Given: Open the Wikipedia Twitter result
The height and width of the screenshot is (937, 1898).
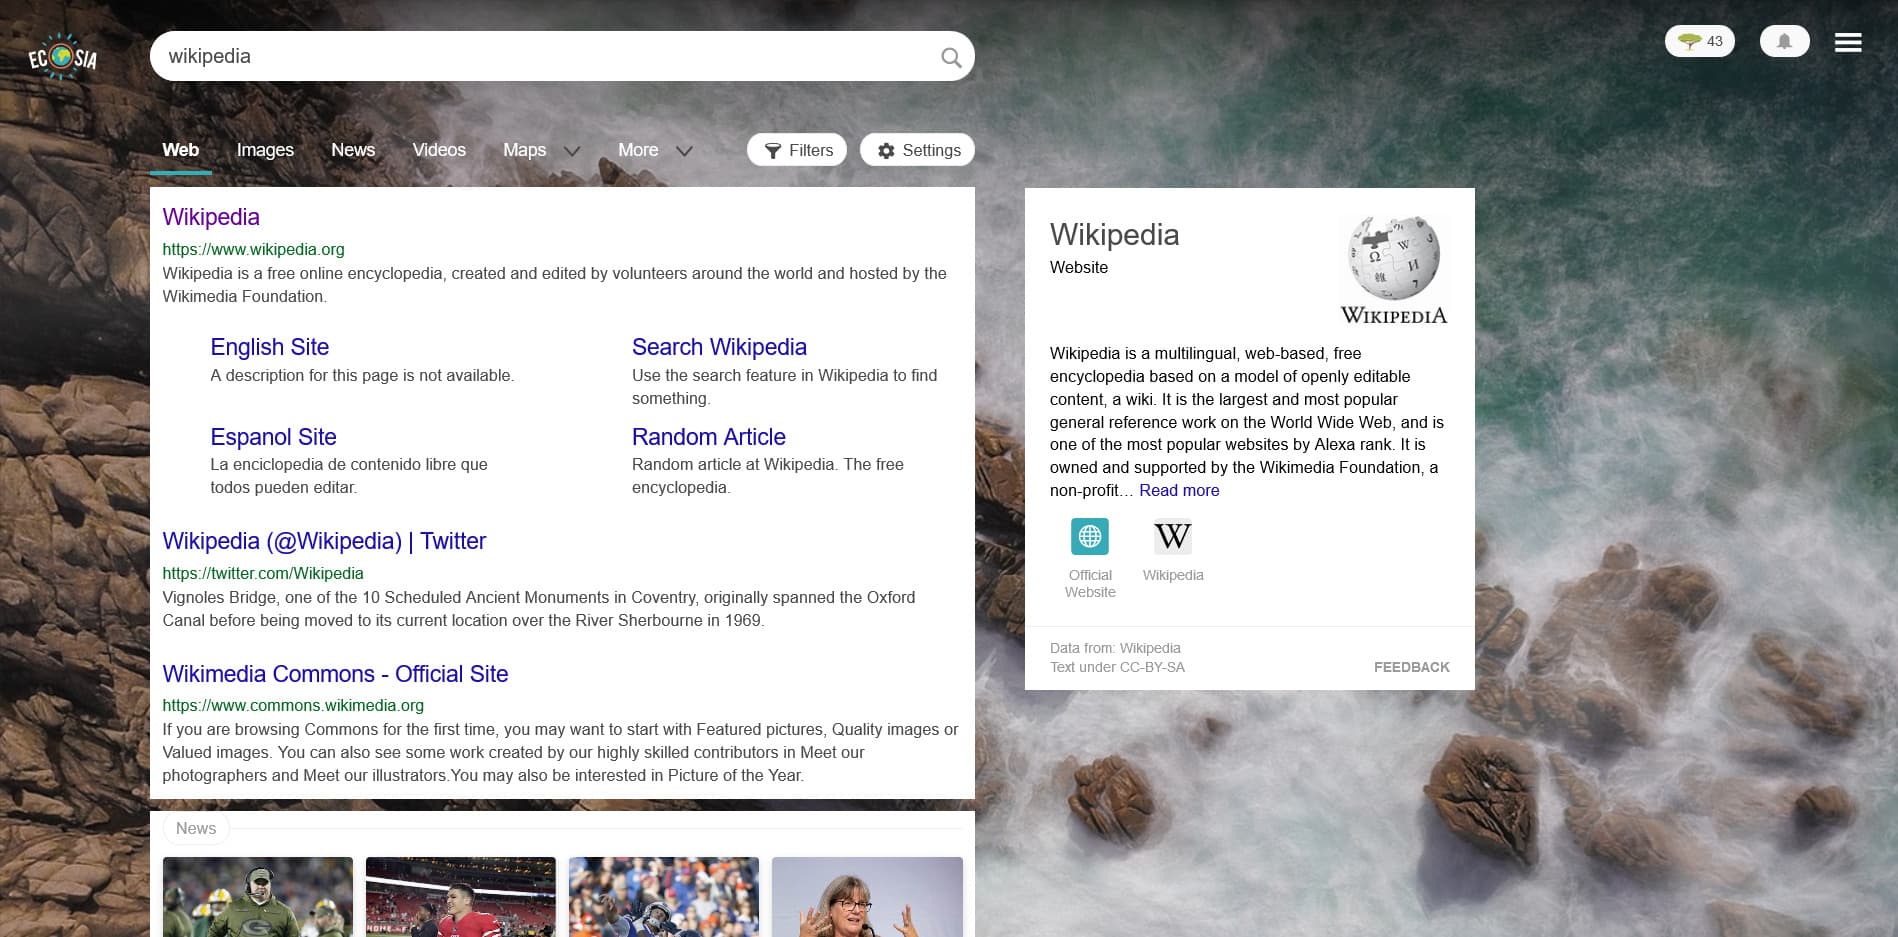Looking at the screenshot, I should (324, 541).
